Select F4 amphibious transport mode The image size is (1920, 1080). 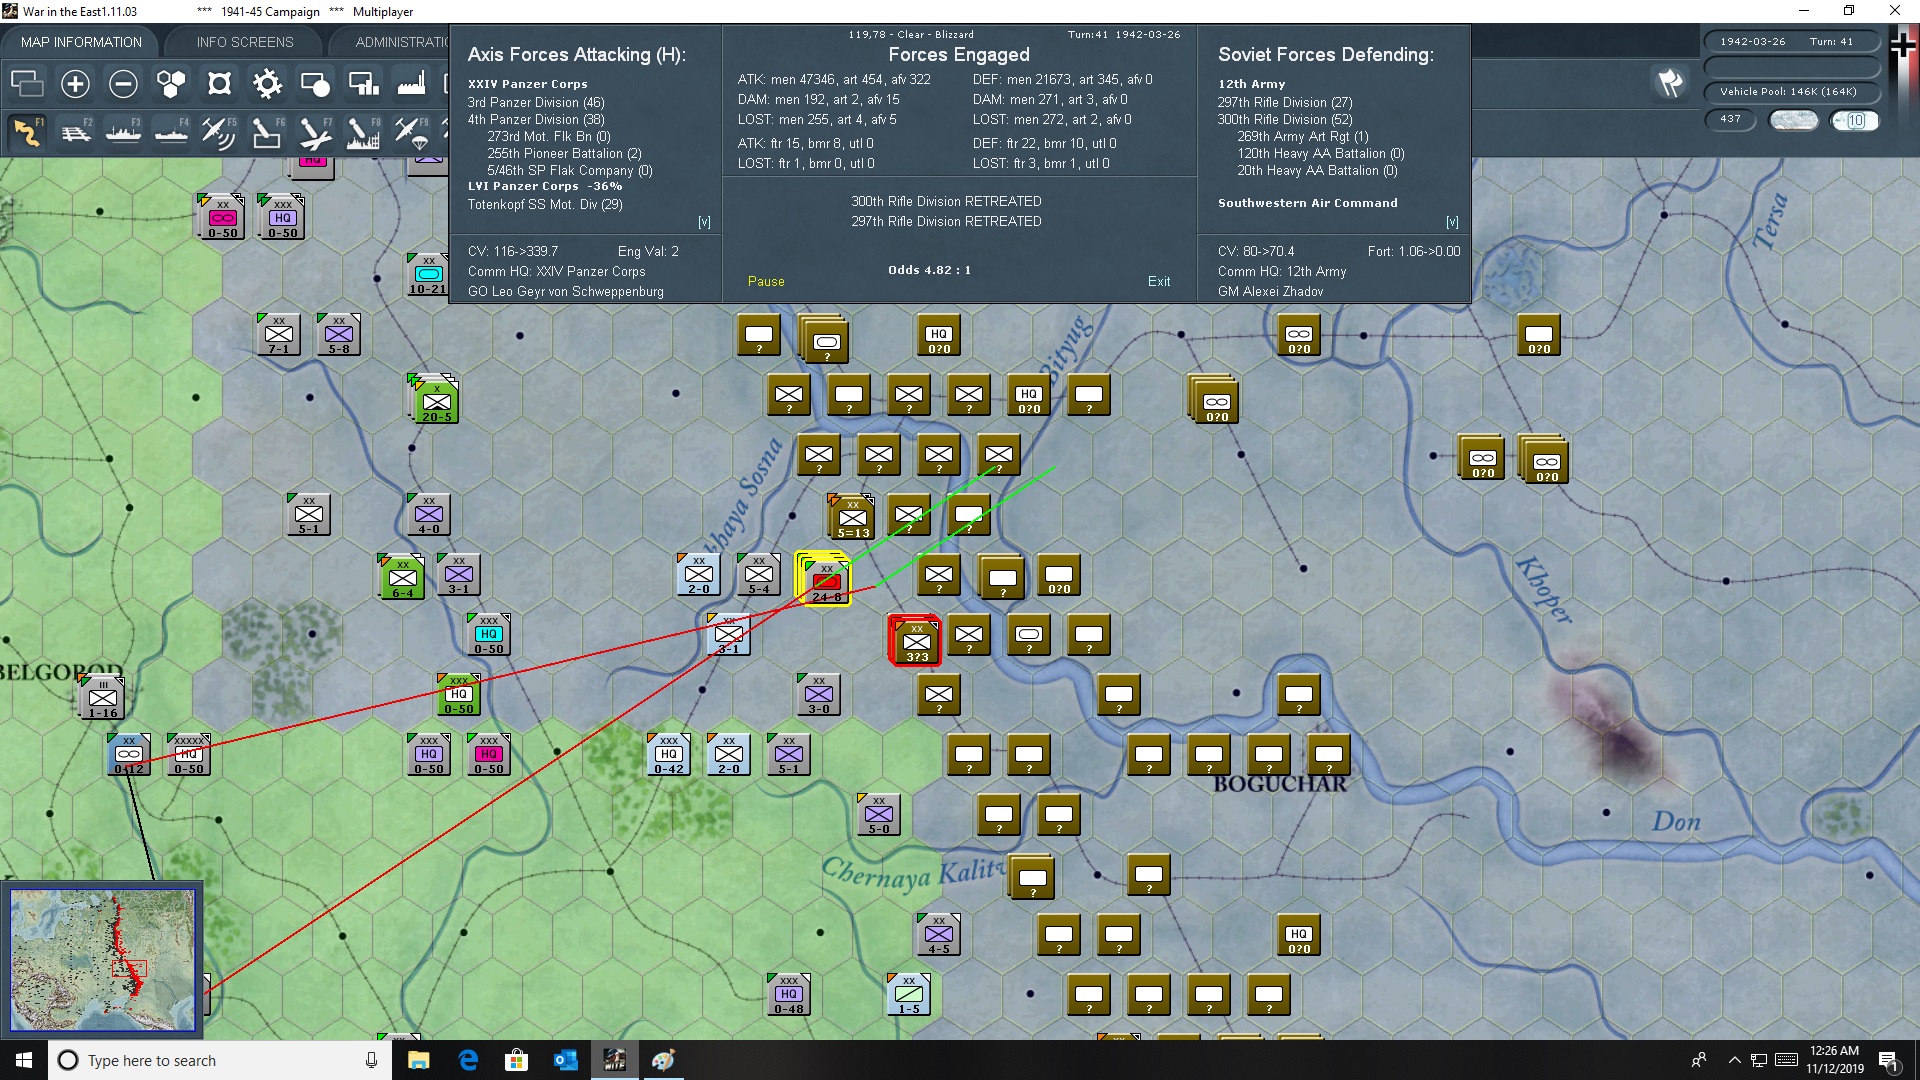[171, 132]
